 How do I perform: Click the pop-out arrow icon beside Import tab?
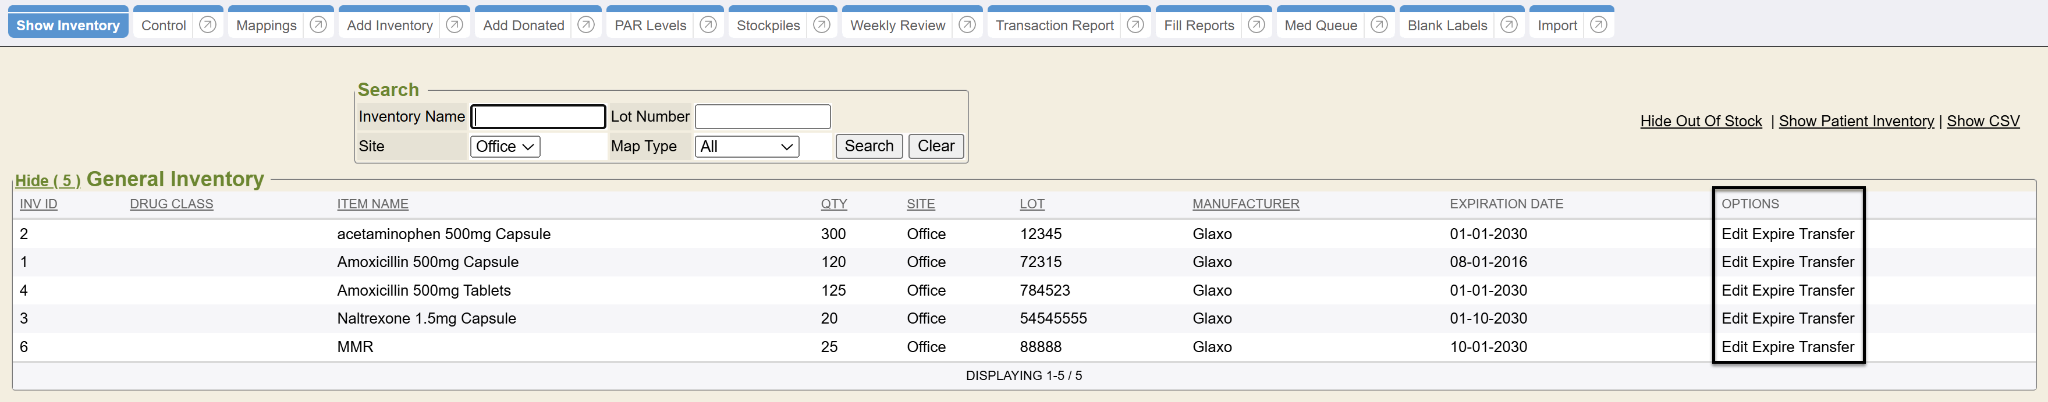(1598, 25)
